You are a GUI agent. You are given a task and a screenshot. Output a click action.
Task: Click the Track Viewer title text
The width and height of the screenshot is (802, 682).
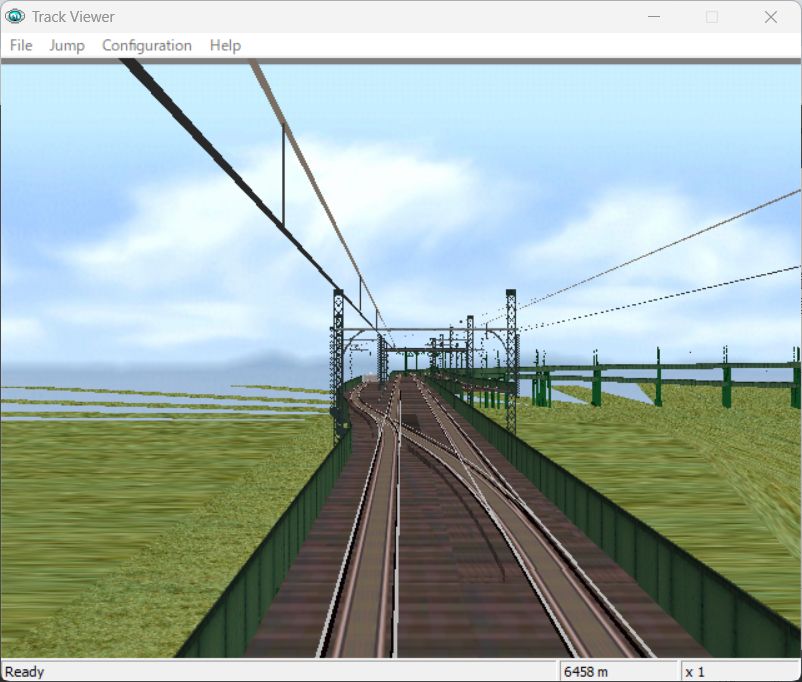point(73,17)
